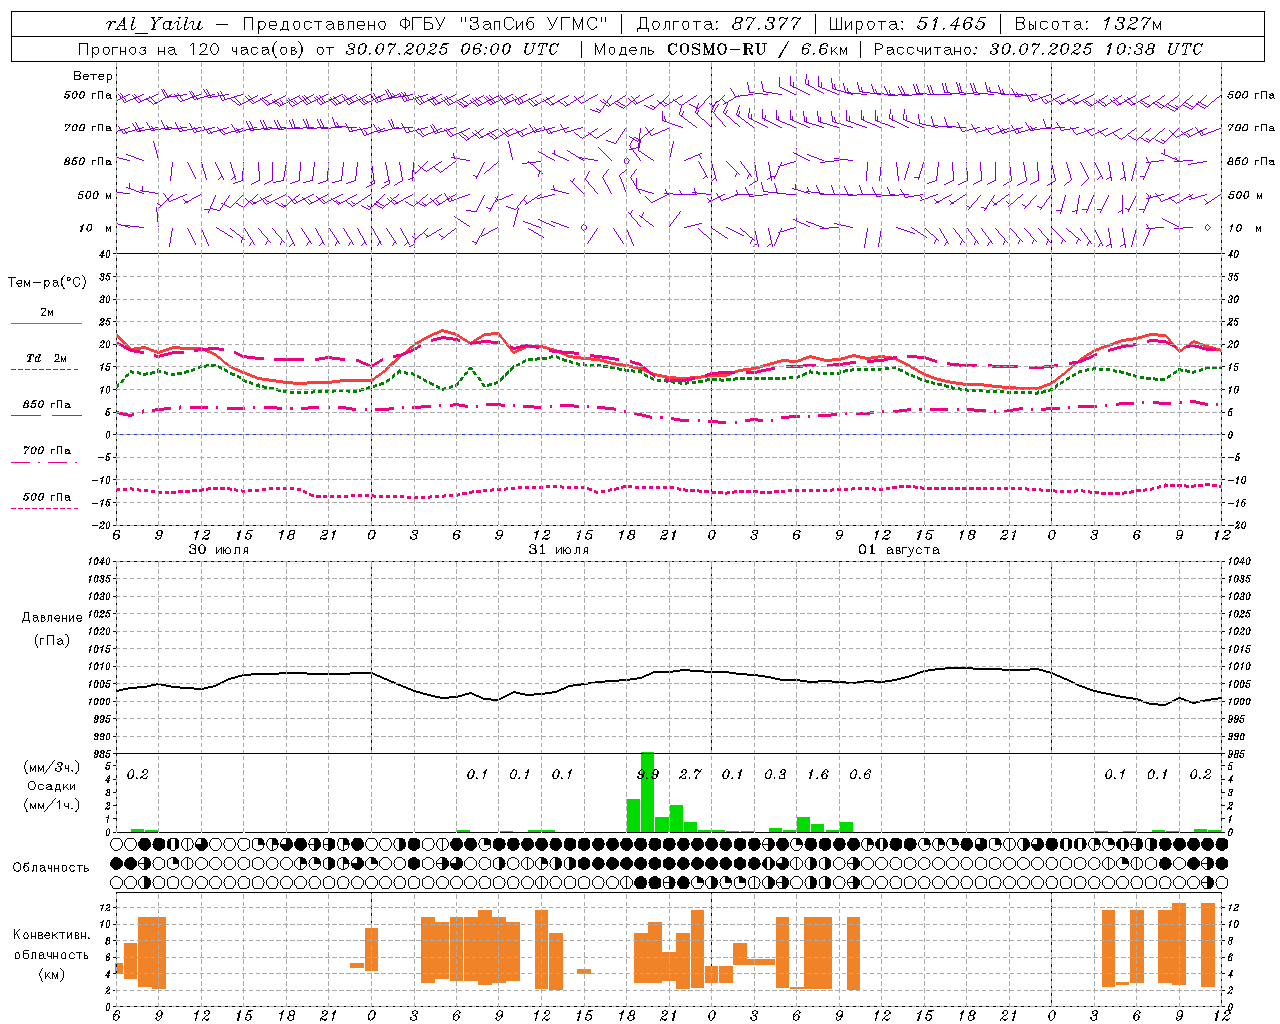Click the '(мм/1ч.)' precipitation unit label
The height and width of the screenshot is (1024, 1280).
click(x=51, y=805)
